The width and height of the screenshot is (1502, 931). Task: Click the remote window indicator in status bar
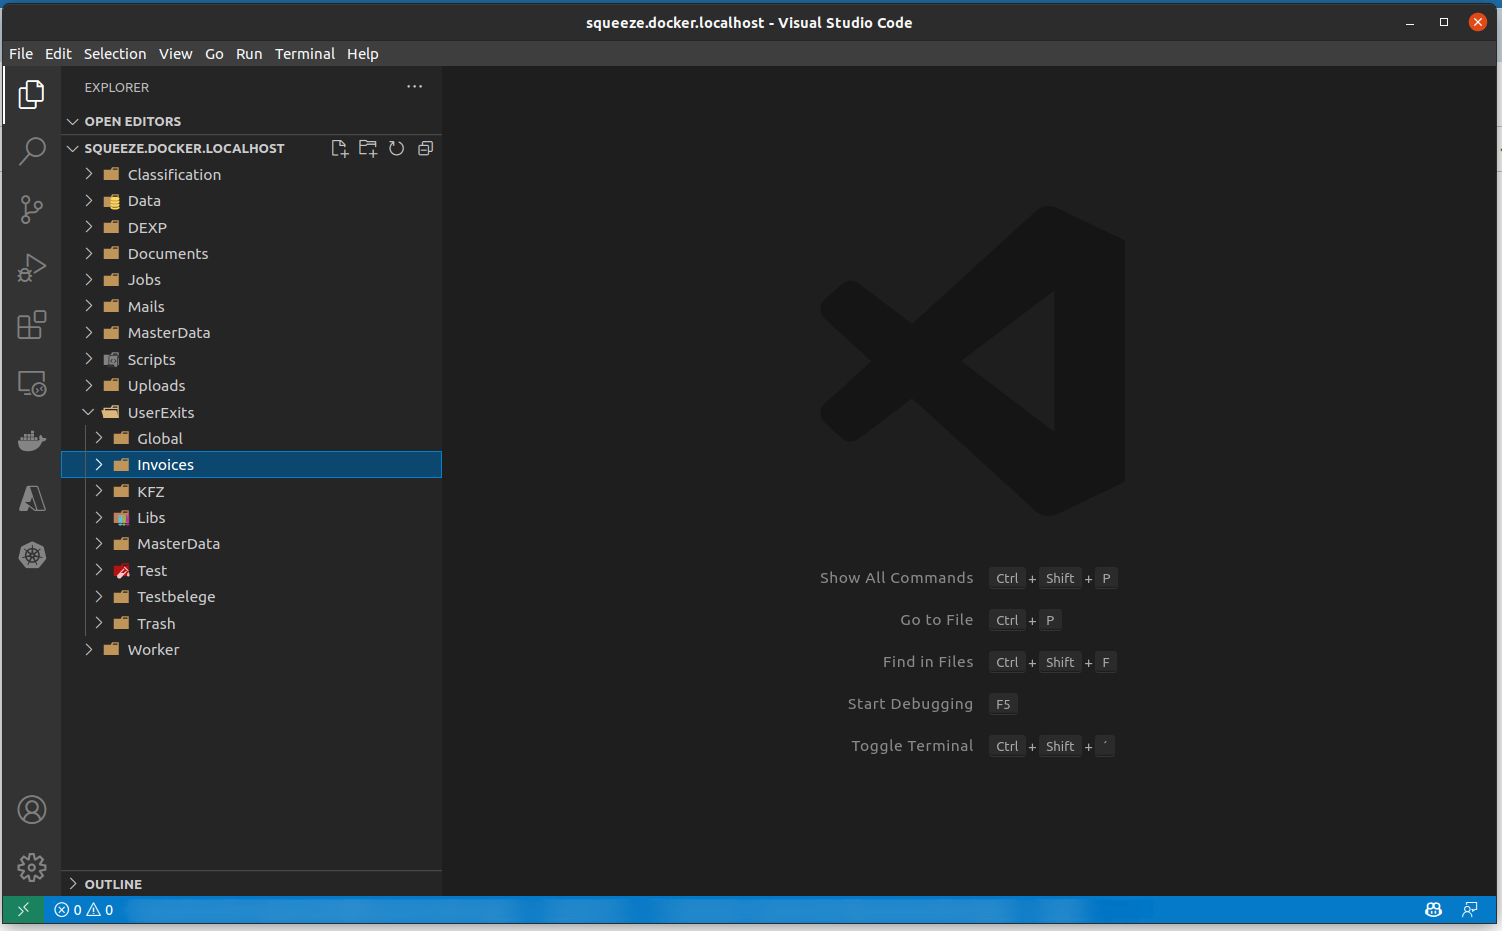point(23,909)
